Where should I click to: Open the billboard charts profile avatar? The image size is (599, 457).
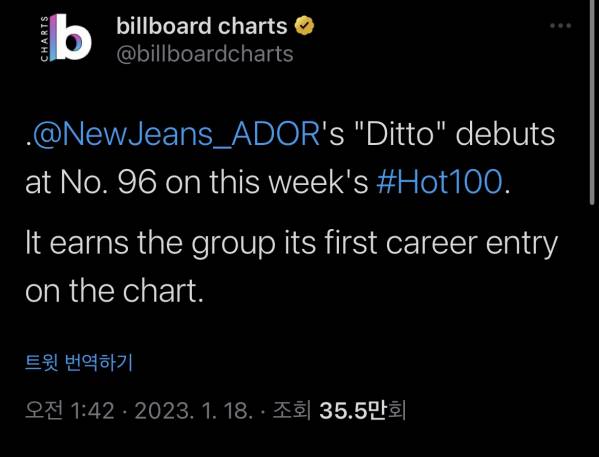[66, 37]
